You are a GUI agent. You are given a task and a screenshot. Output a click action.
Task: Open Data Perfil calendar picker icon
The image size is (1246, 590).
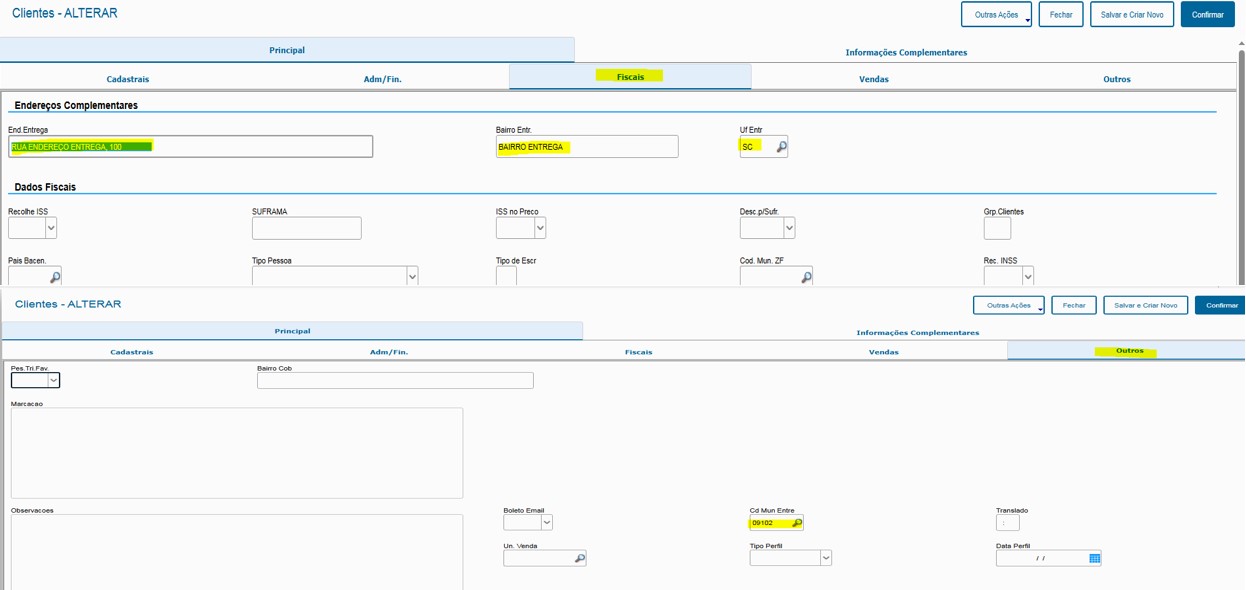click(x=1094, y=558)
